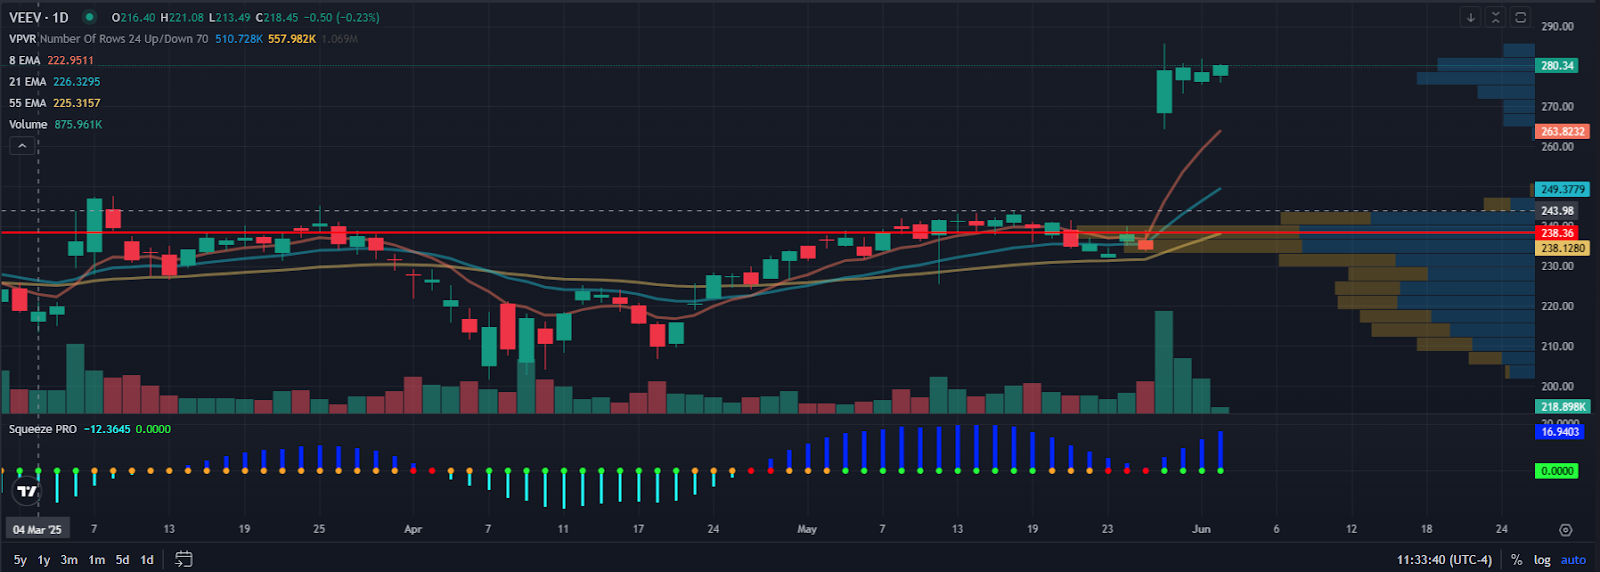The image size is (1600, 572).
Task: Click the current price label 280.34
Action: click(1557, 66)
